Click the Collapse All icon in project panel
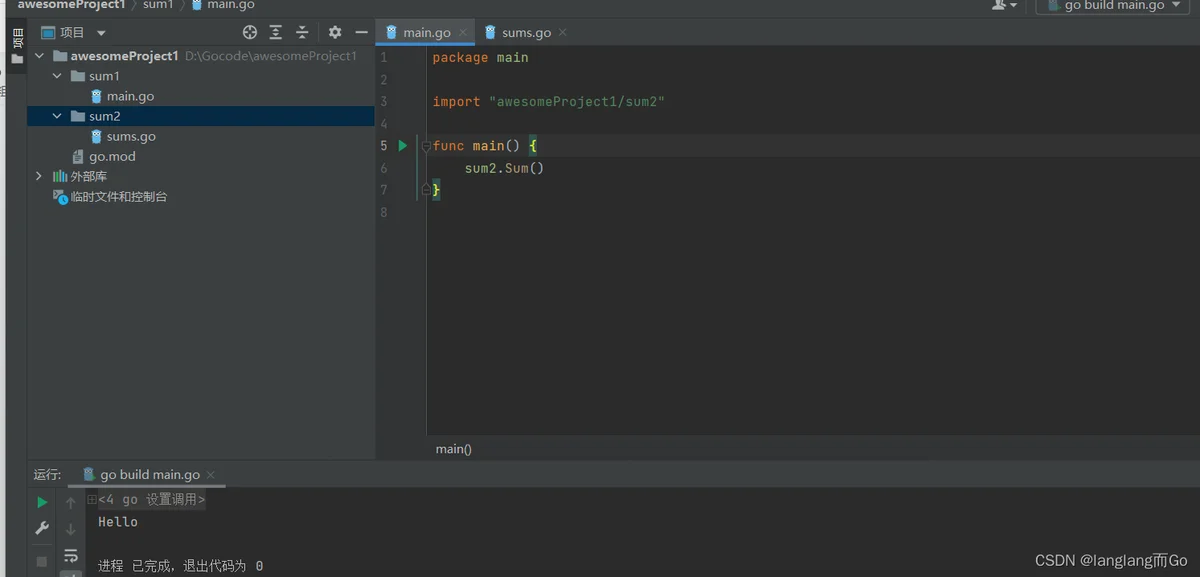Screen dimensions: 1200x577 [302, 33]
